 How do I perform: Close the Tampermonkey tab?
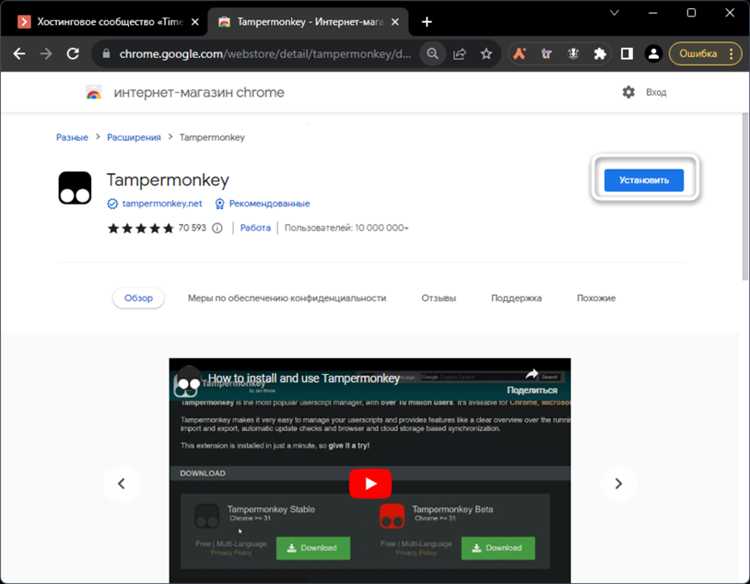tap(395, 22)
